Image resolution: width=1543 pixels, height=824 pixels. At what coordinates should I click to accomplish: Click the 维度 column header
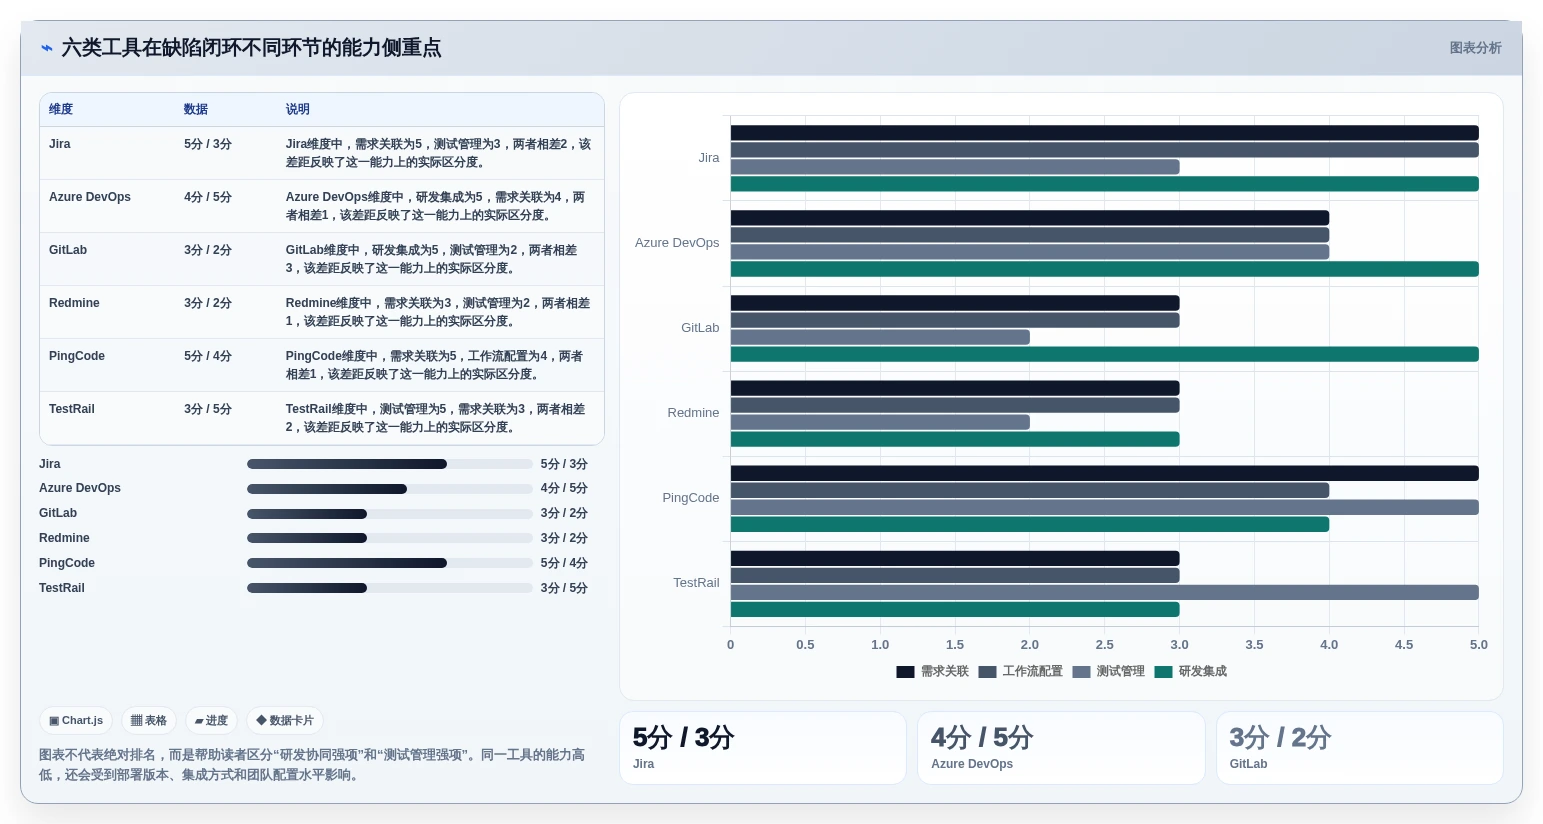(x=61, y=109)
